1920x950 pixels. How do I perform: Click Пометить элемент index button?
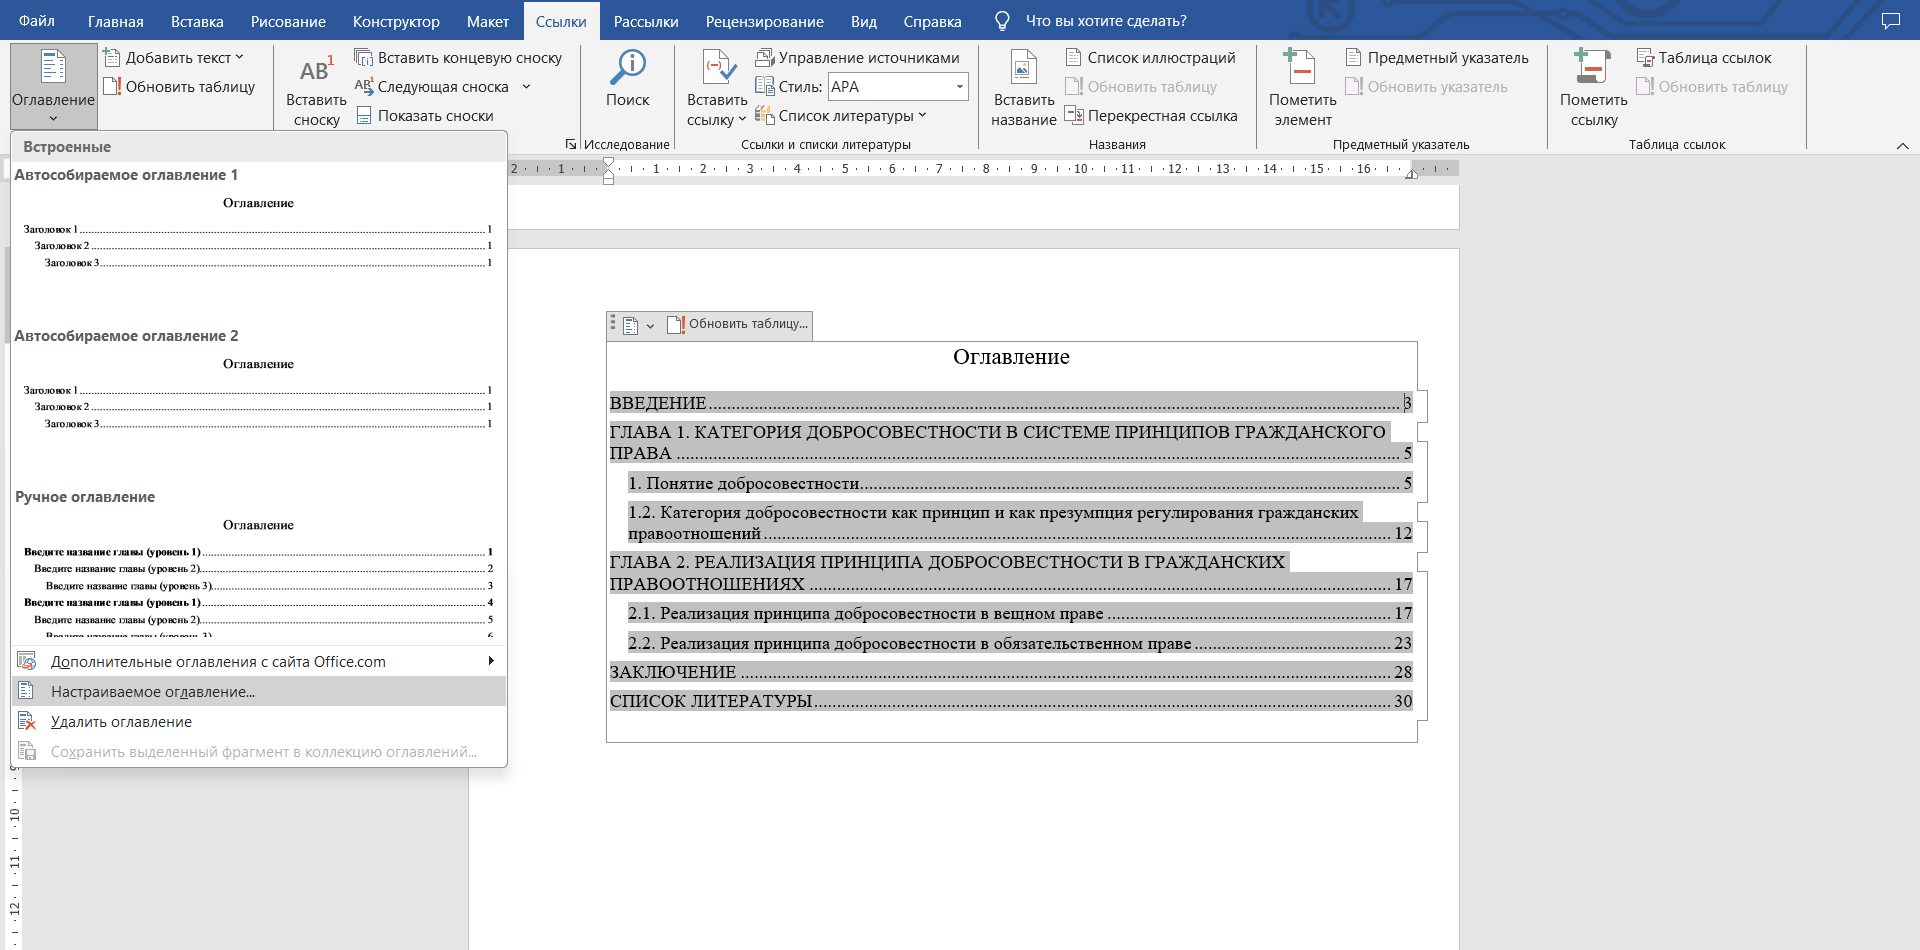coord(1303,89)
